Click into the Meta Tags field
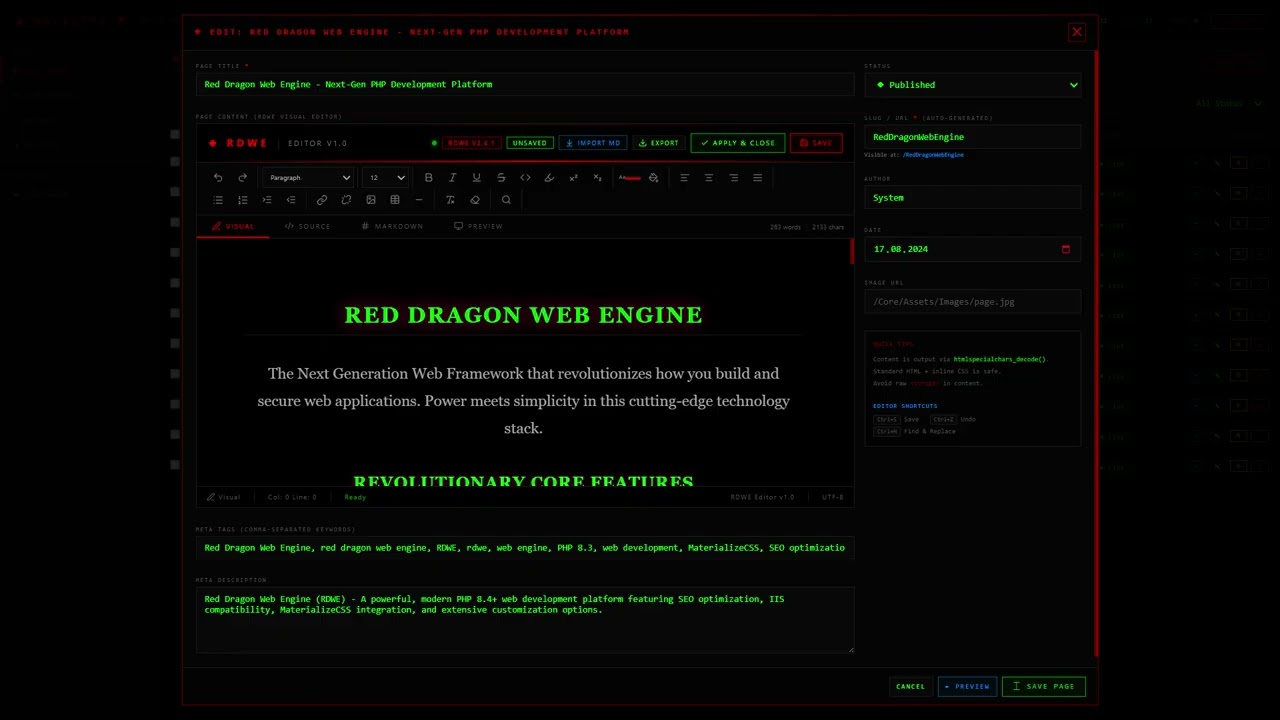Viewport: 1280px width, 720px height. point(525,548)
